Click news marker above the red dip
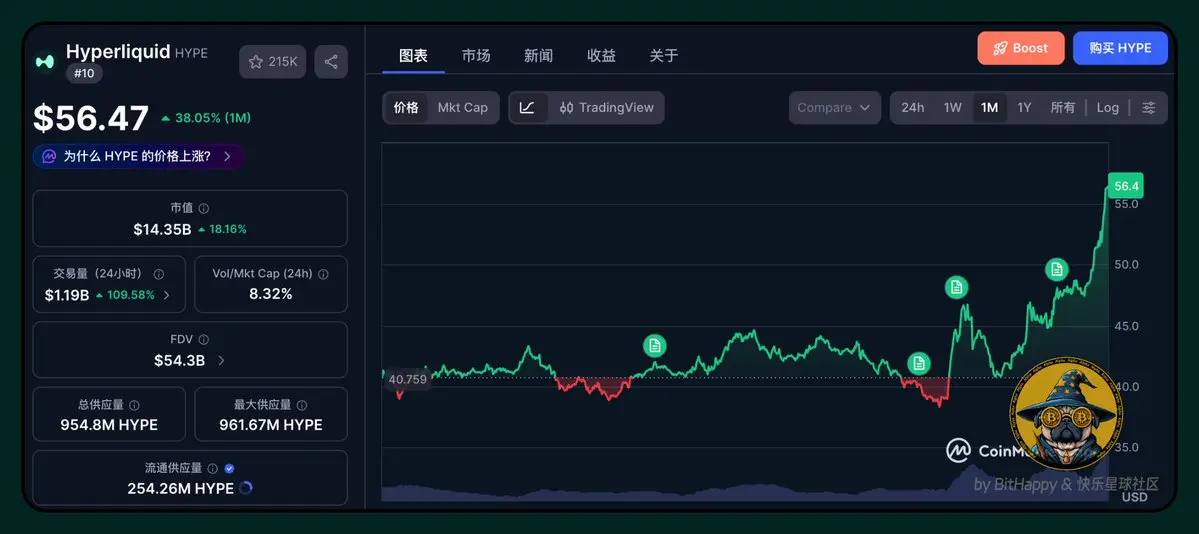 coord(919,363)
